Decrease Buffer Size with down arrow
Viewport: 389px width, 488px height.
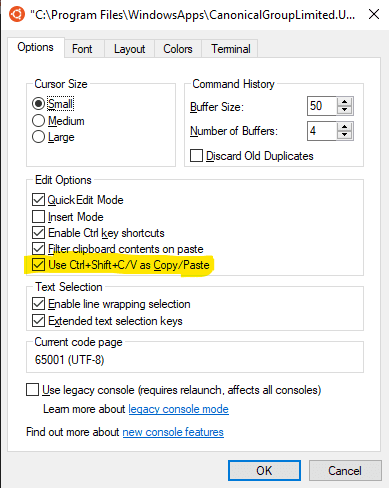click(345, 110)
